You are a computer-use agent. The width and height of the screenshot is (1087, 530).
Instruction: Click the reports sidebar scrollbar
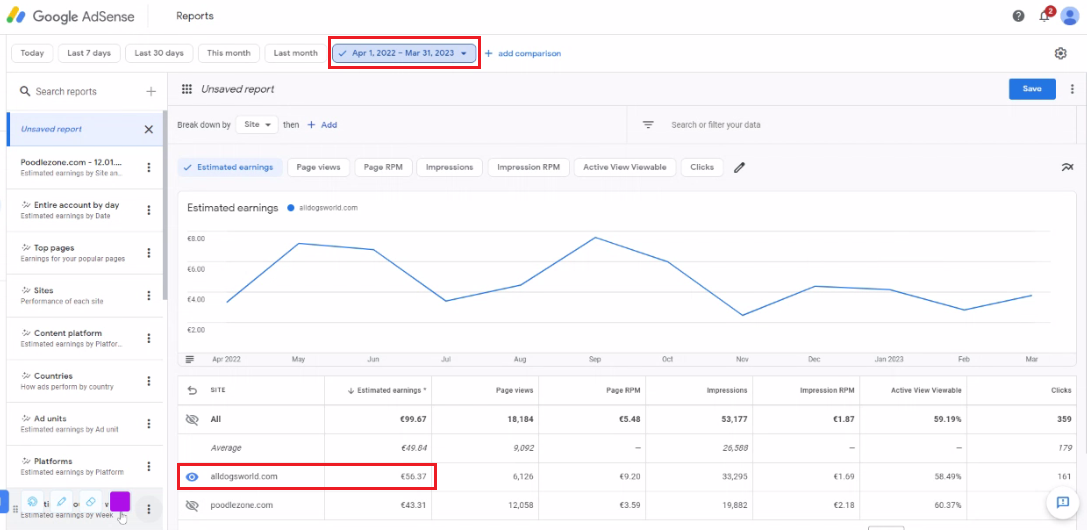coord(165,205)
